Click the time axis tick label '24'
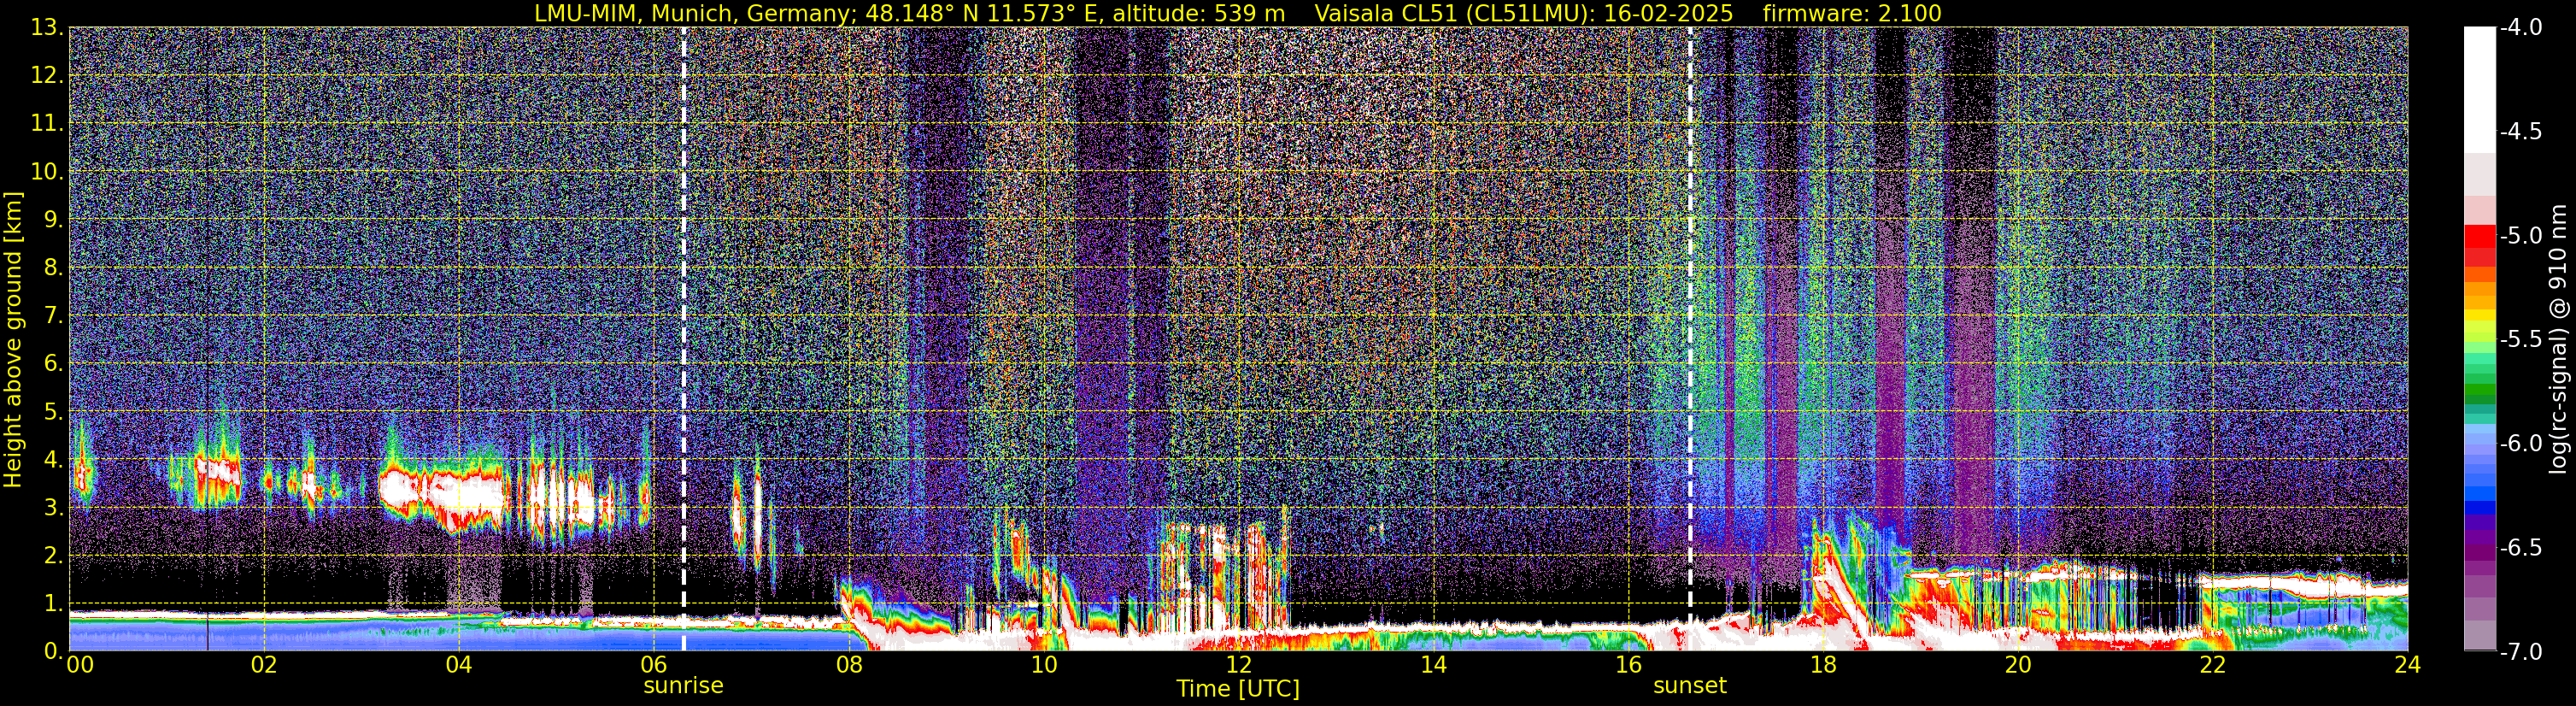 [x=2407, y=665]
